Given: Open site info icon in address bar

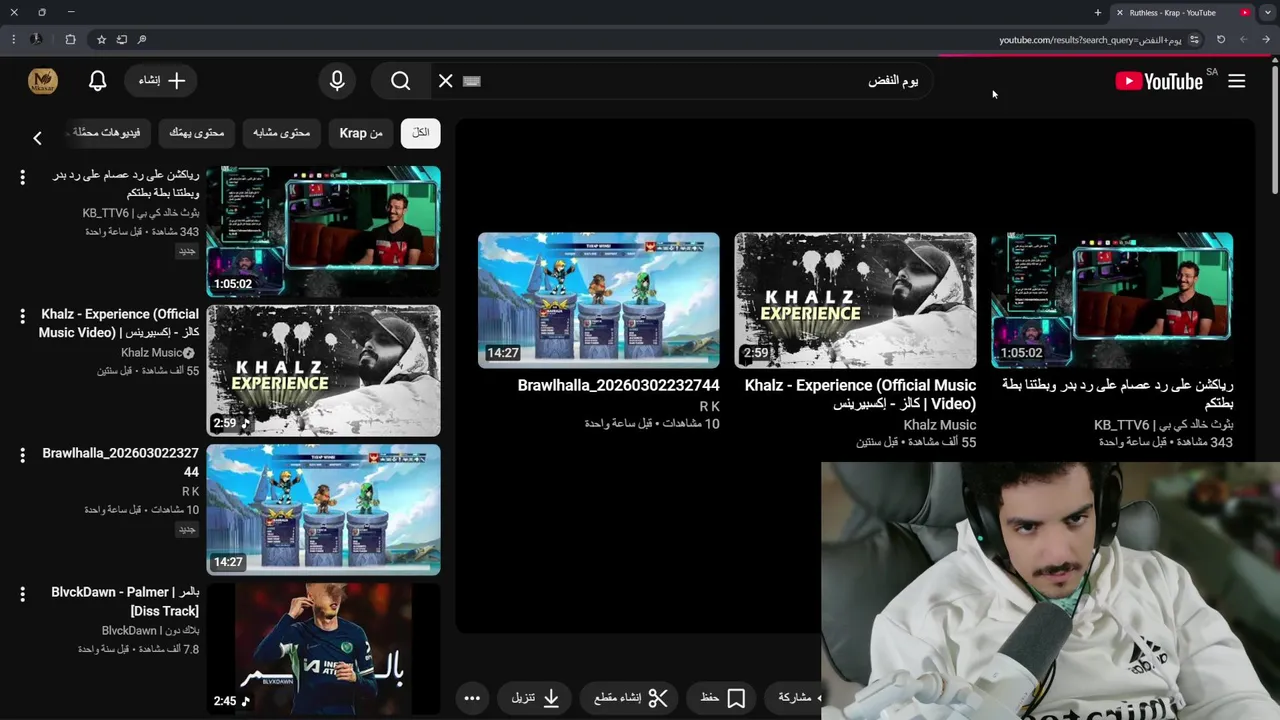Looking at the screenshot, I should 1194,39.
